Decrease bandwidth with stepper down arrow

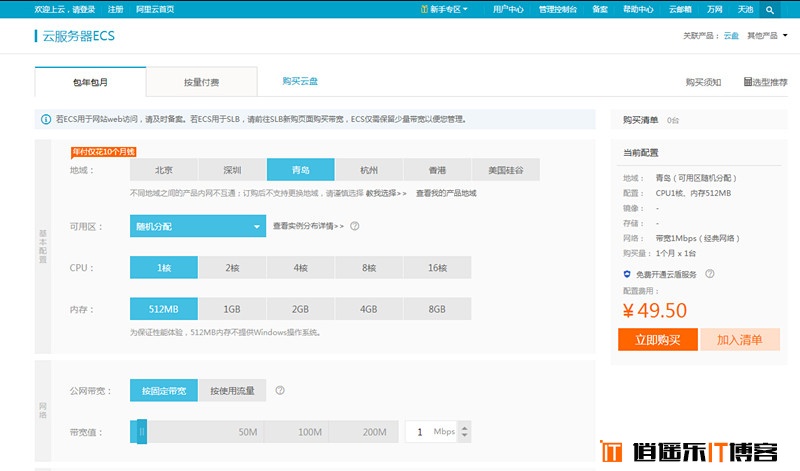464,436
